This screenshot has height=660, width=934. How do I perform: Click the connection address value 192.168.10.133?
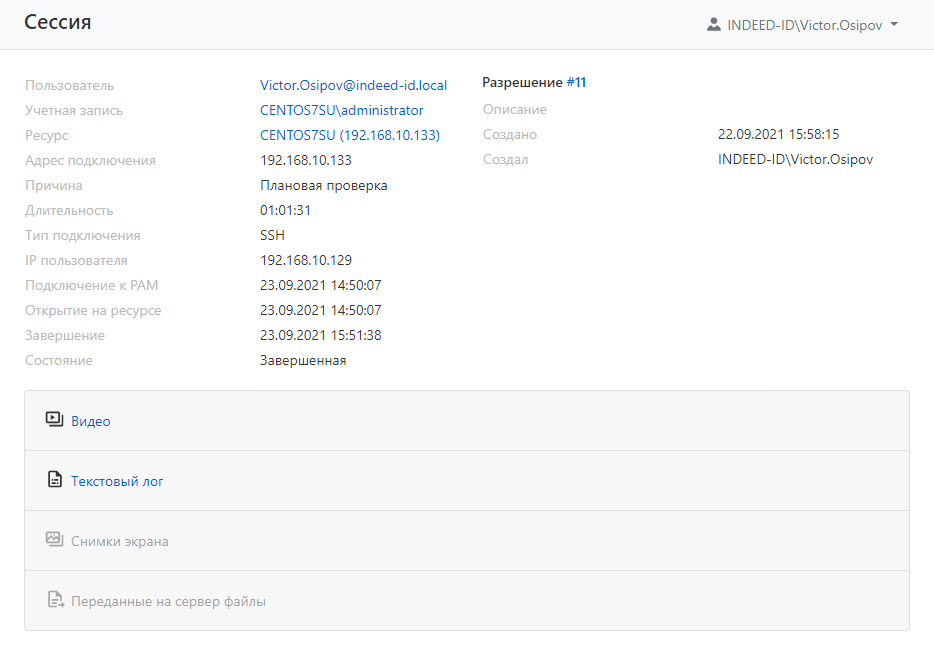305,160
